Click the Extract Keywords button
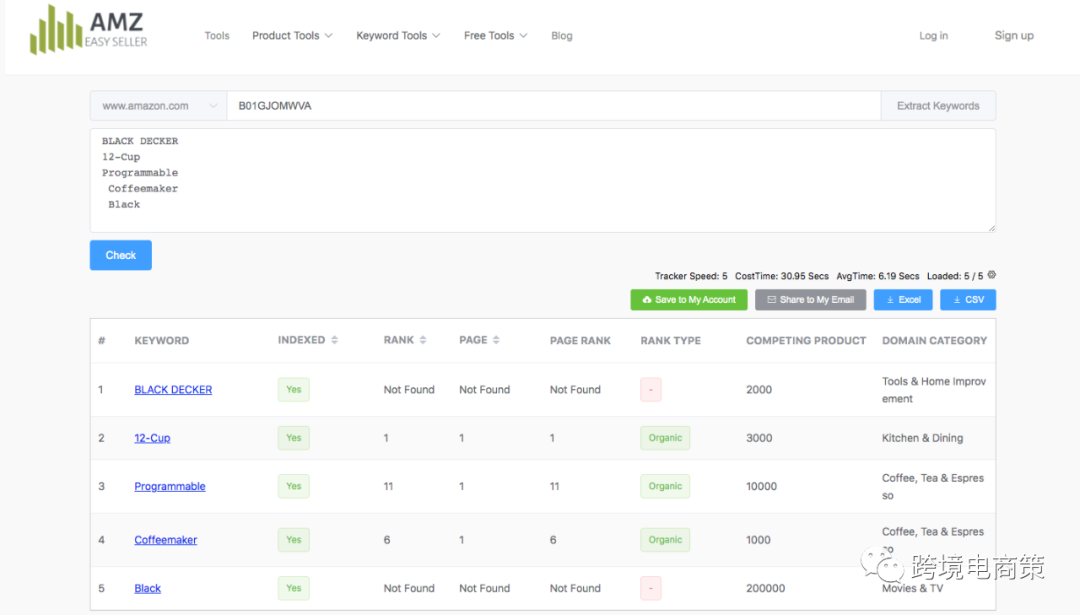This screenshot has width=1080, height=615. click(x=938, y=106)
